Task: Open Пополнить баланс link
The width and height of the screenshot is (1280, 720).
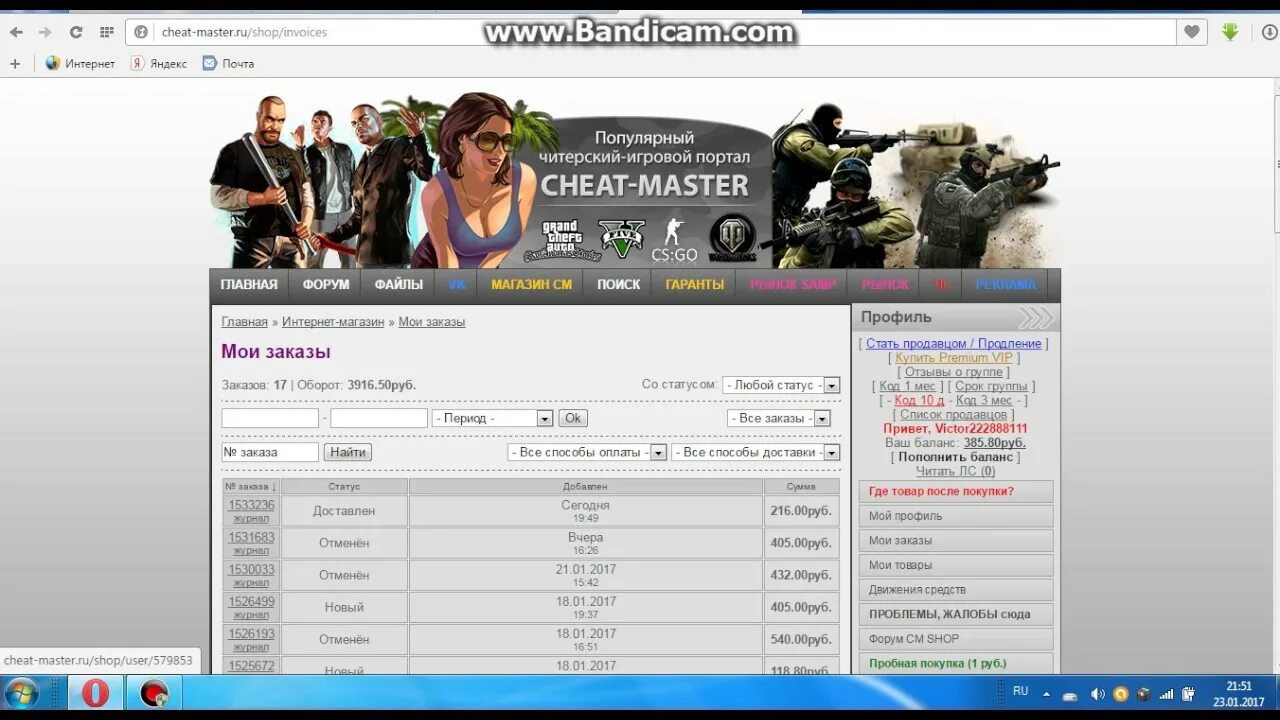Action: tap(957, 456)
